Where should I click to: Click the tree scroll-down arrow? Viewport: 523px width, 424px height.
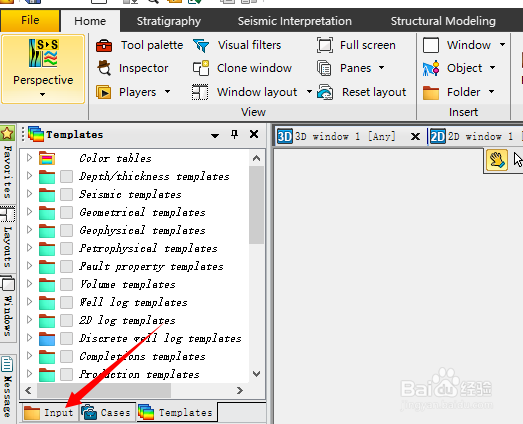point(256,374)
